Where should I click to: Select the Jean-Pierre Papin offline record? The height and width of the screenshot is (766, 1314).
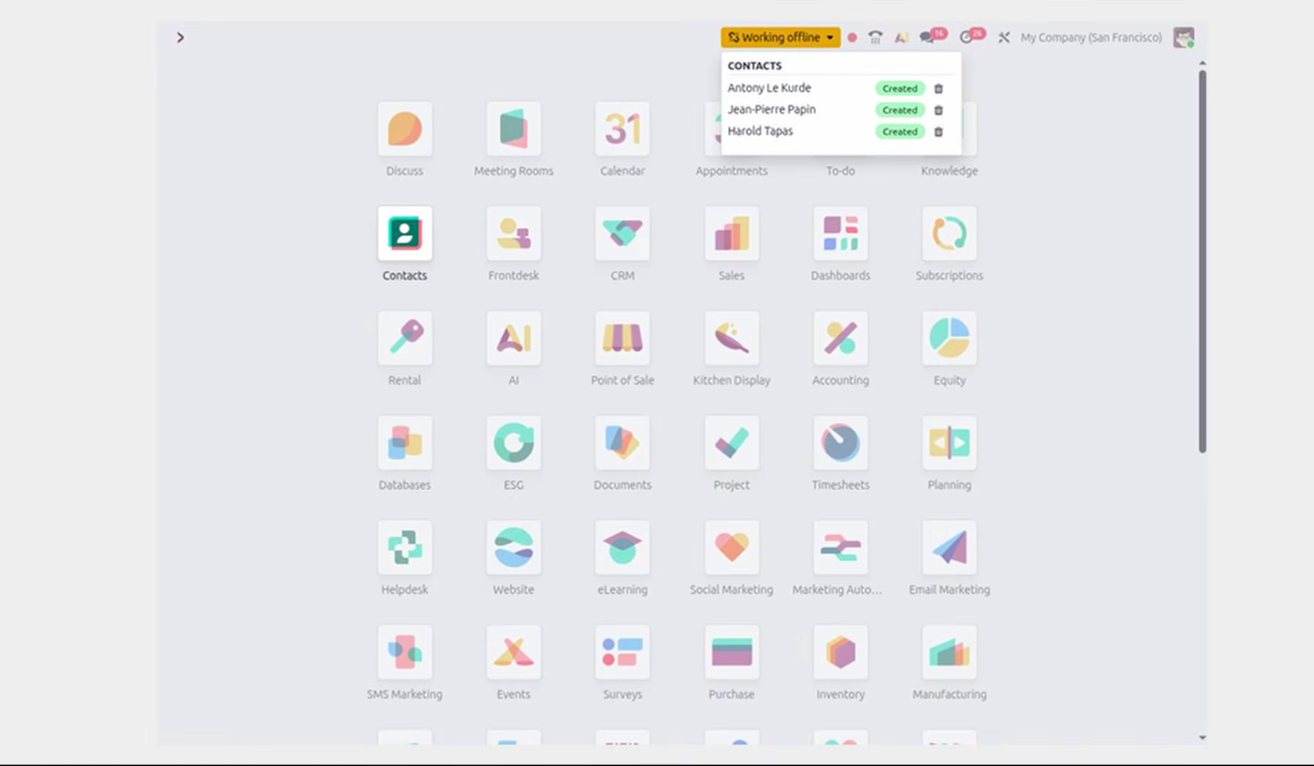click(771, 110)
